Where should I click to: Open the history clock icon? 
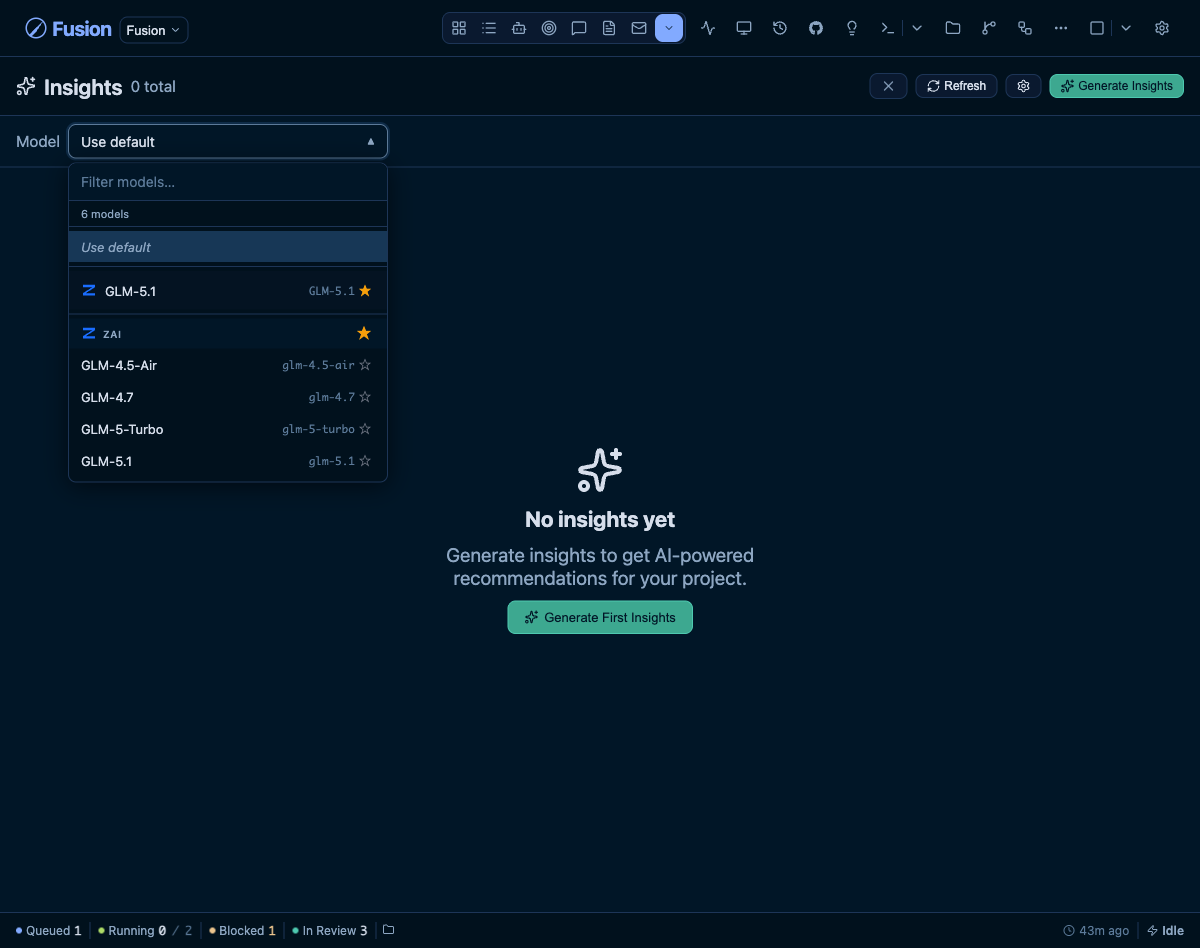click(x=780, y=29)
